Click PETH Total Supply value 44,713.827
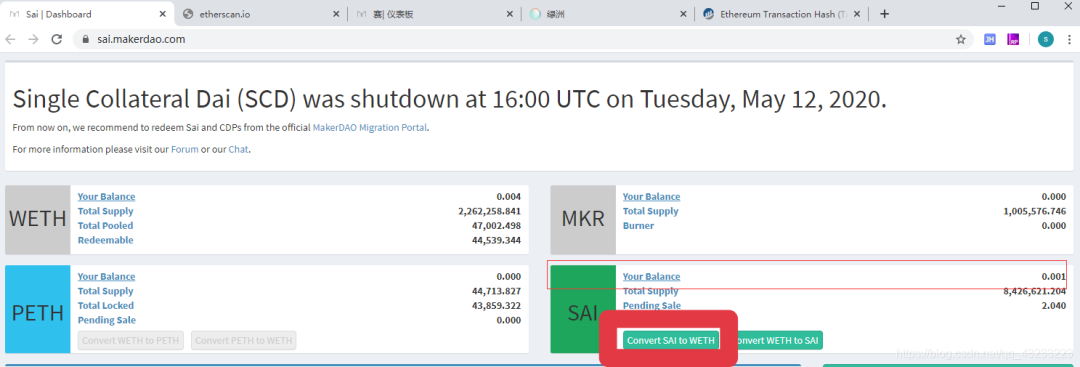The height and width of the screenshot is (367, 1080). pos(498,291)
